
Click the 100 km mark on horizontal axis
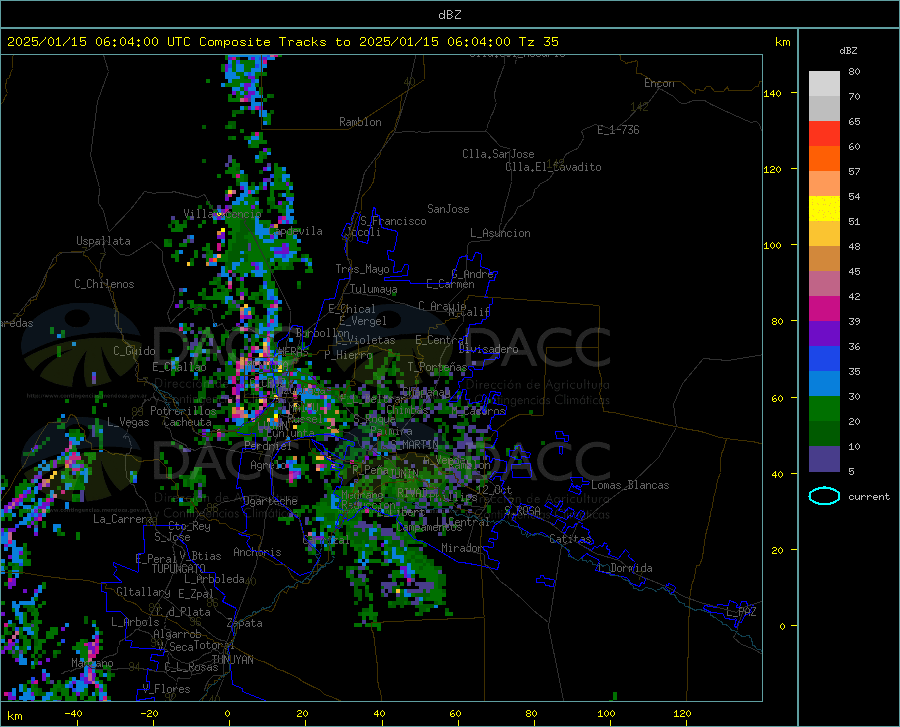click(606, 713)
